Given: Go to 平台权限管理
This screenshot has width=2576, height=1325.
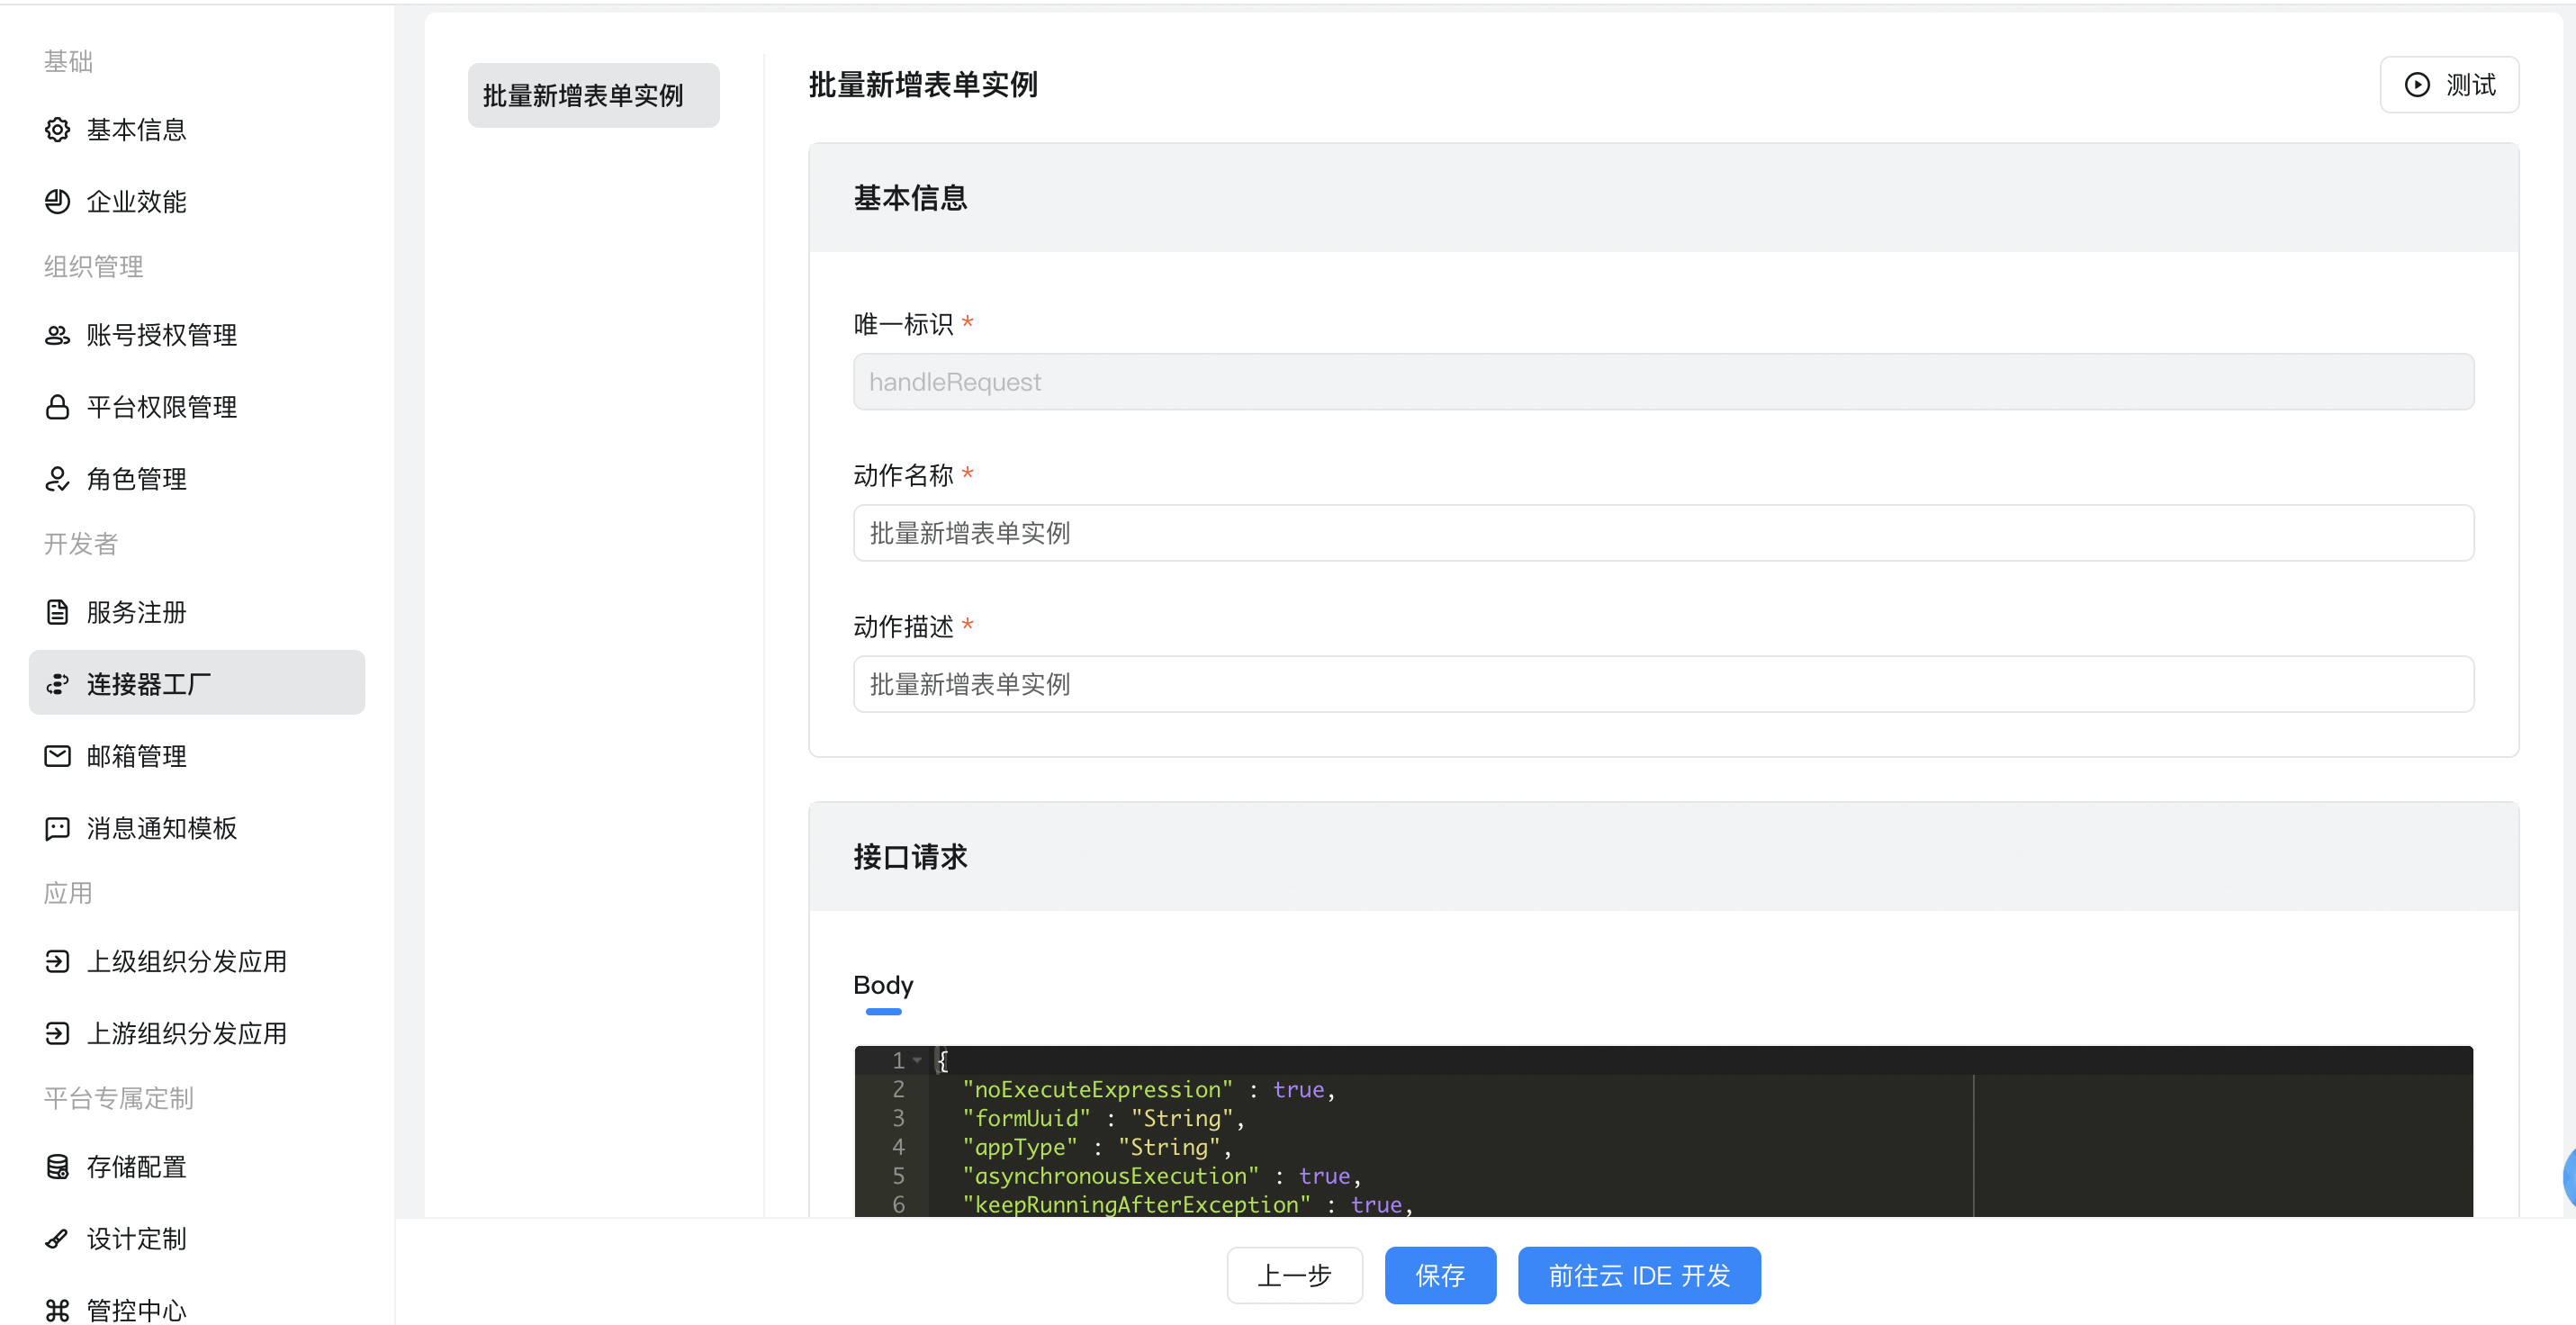Looking at the screenshot, I should [x=197, y=407].
